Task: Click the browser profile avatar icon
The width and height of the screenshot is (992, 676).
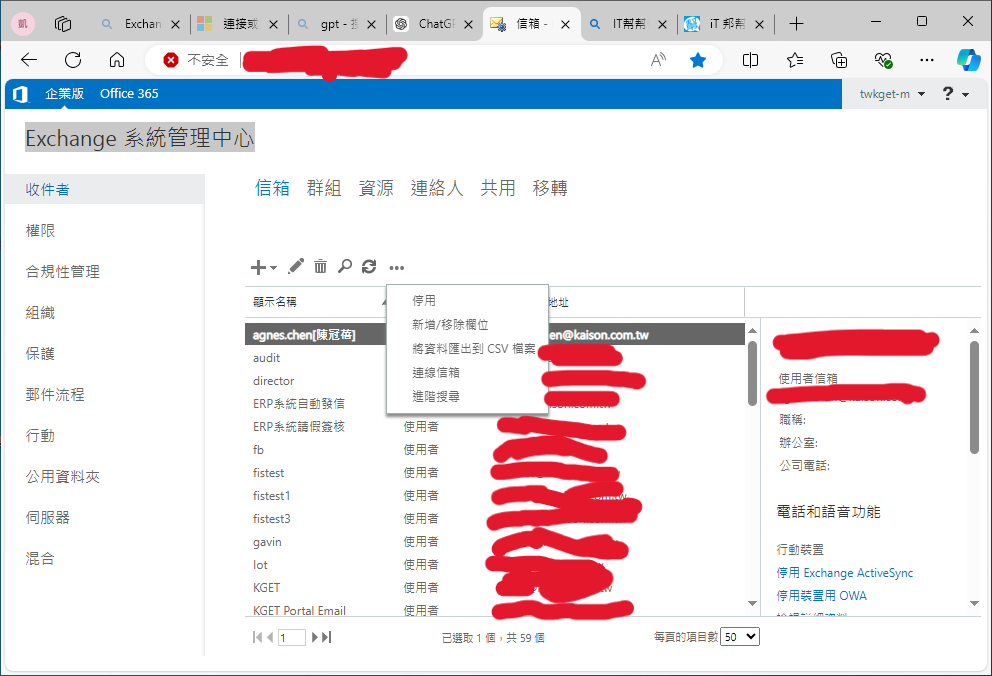Action: pos(23,24)
